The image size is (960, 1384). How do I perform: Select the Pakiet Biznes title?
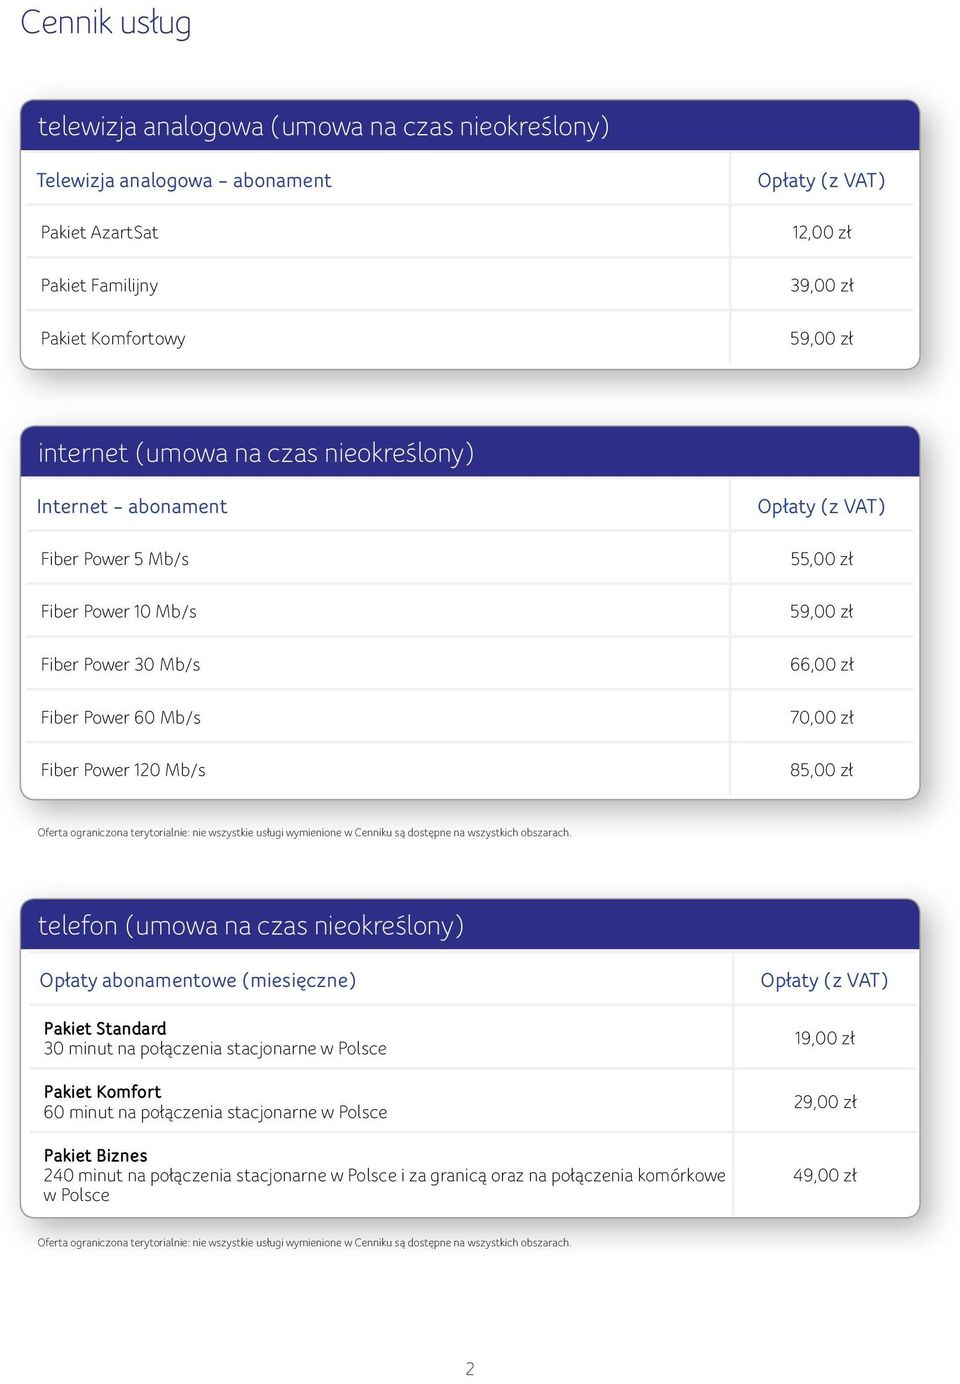point(95,1155)
